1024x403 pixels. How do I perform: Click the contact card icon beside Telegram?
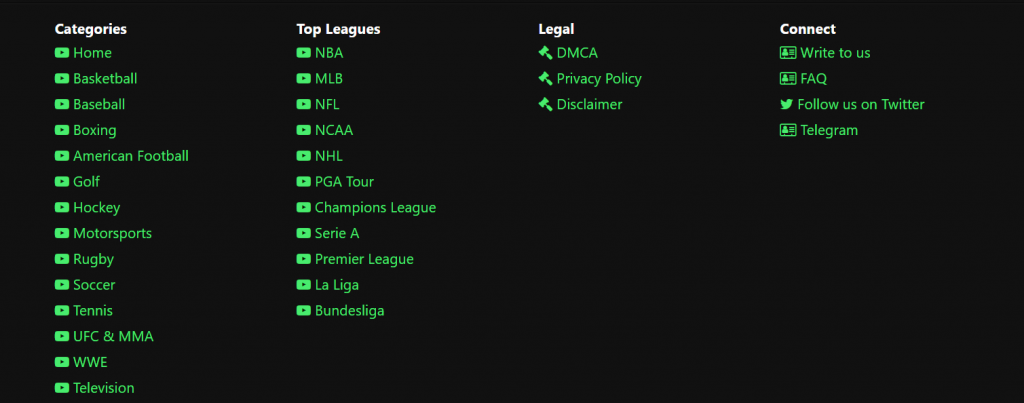point(788,130)
